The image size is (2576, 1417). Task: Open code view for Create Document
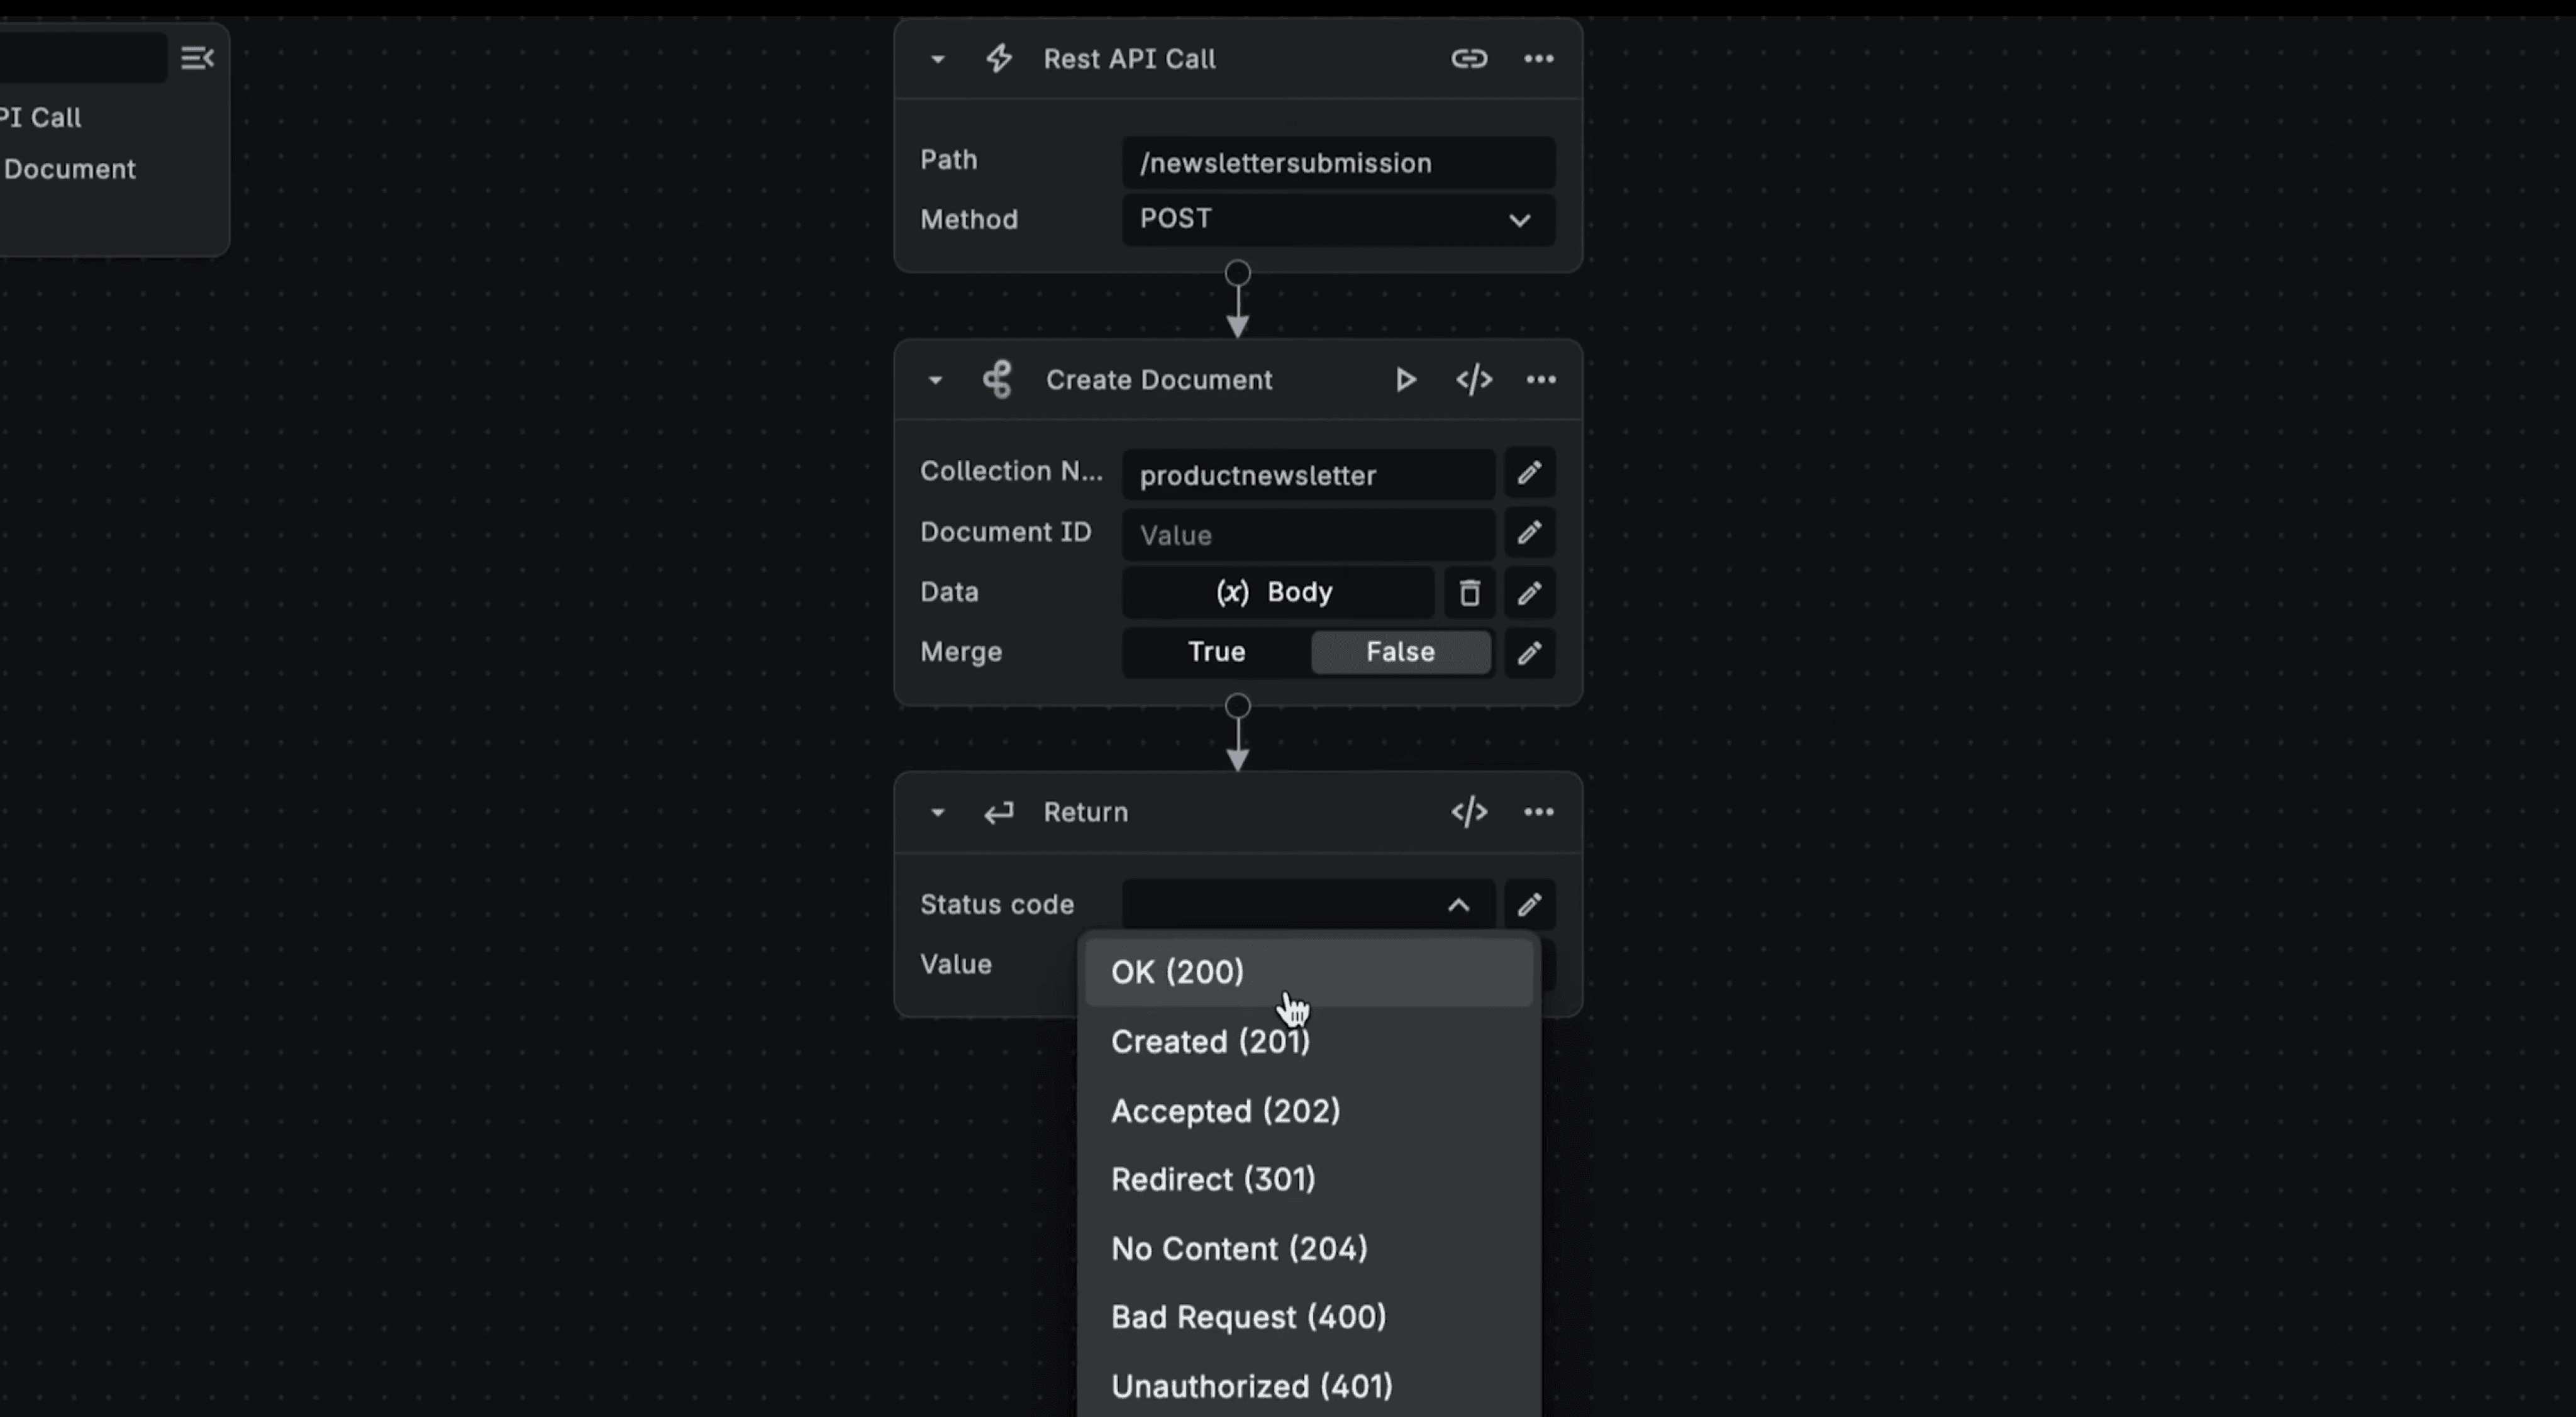coord(1474,380)
